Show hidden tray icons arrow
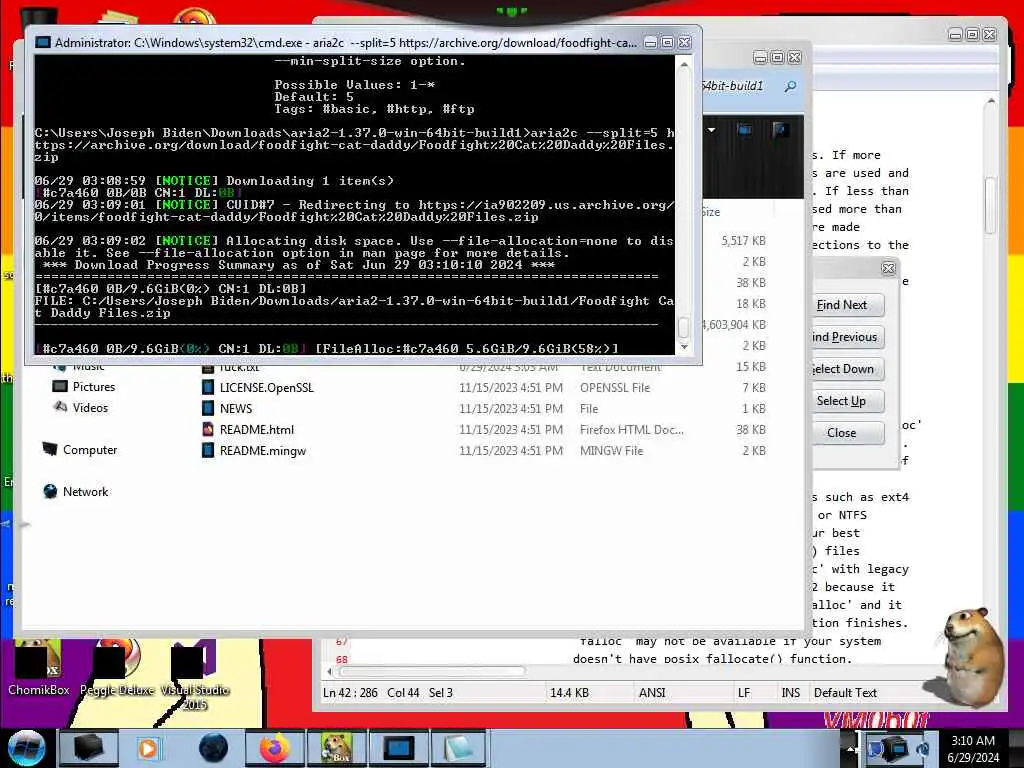 [x=851, y=748]
